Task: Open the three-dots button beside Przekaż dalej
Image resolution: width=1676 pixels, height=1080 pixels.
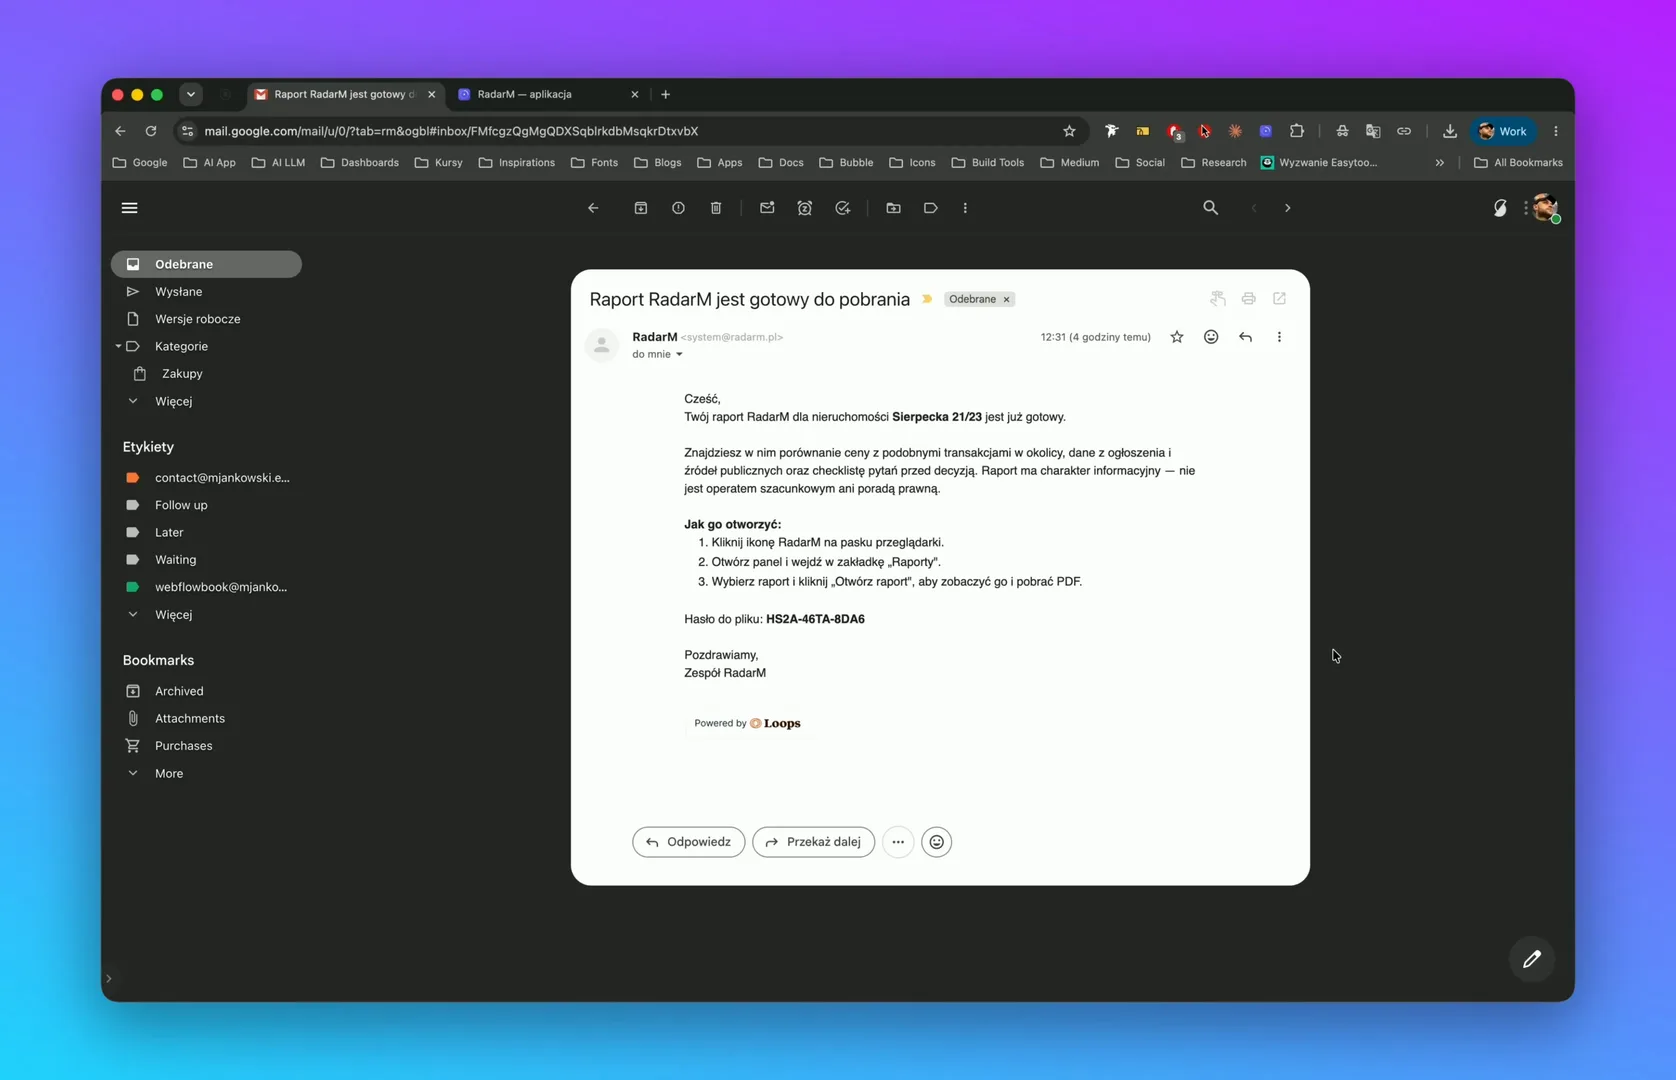Action: [x=898, y=842]
